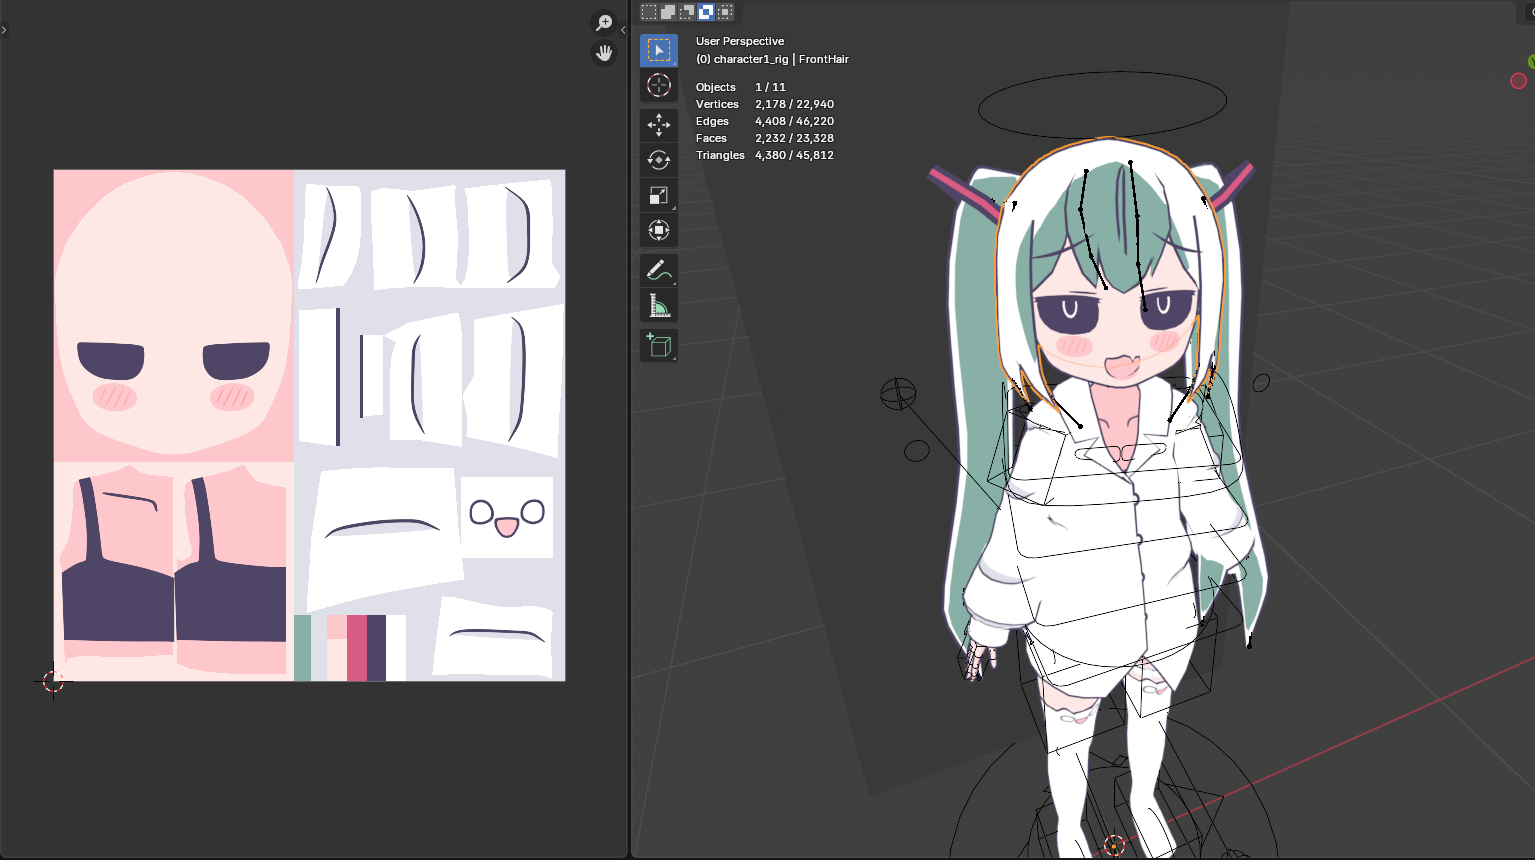Screen dimensions: 1535x860
Task: Click the green Y axis gizmo
Action: click(x=1531, y=61)
